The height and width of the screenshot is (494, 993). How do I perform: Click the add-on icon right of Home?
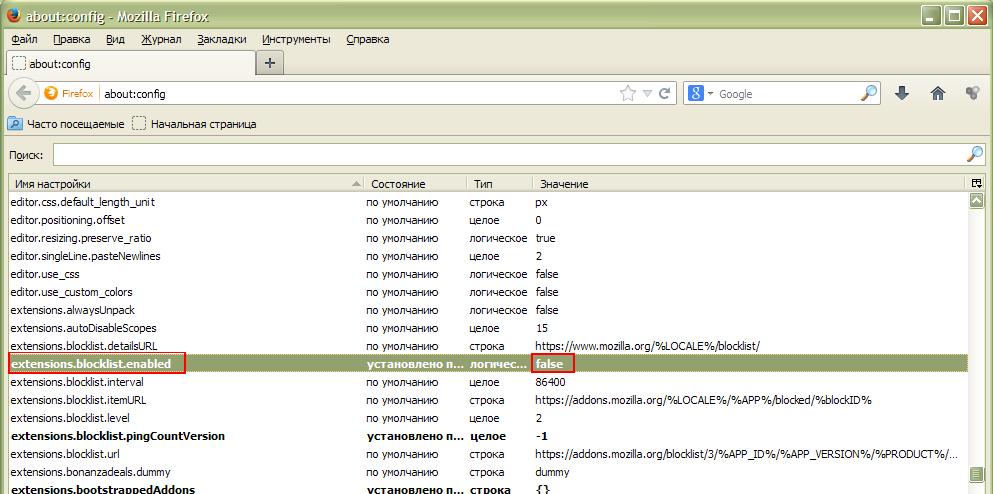973,93
